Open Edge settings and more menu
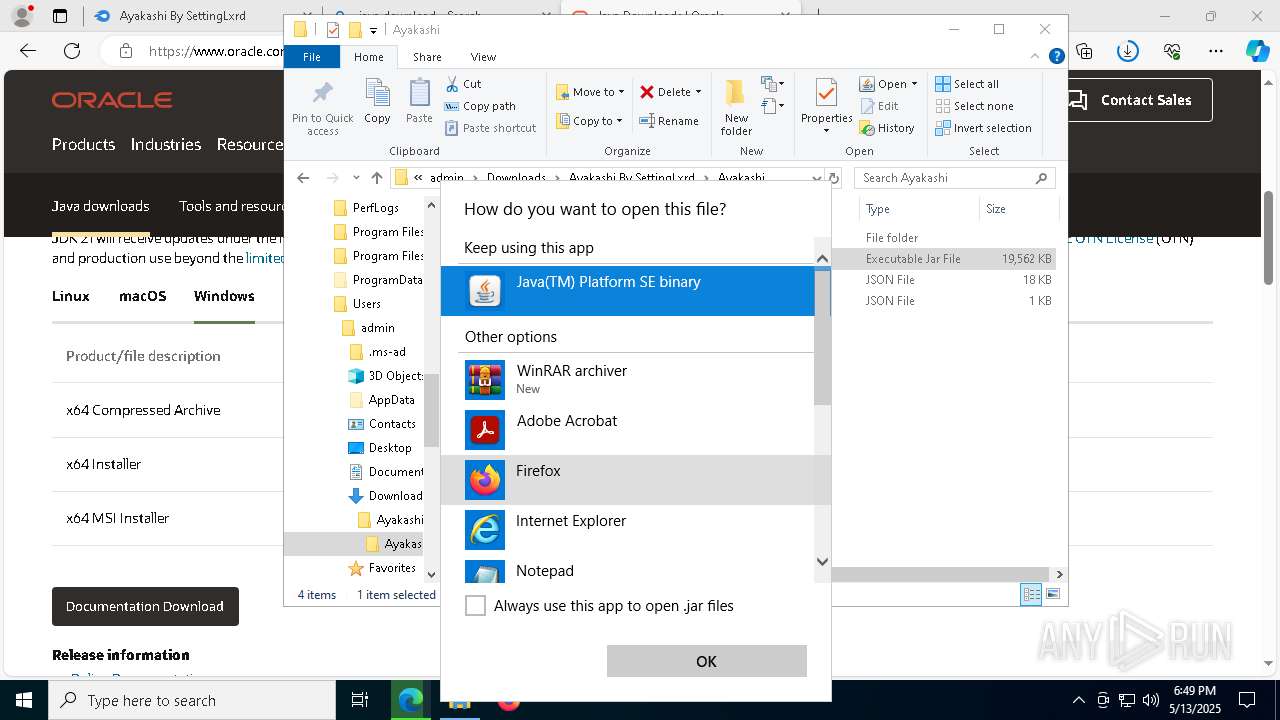 point(1216,51)
